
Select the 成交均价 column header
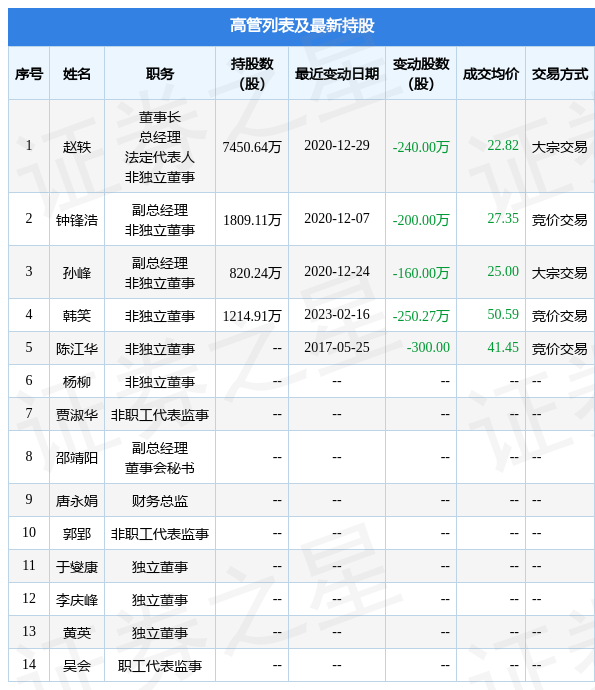pos(491,74)
